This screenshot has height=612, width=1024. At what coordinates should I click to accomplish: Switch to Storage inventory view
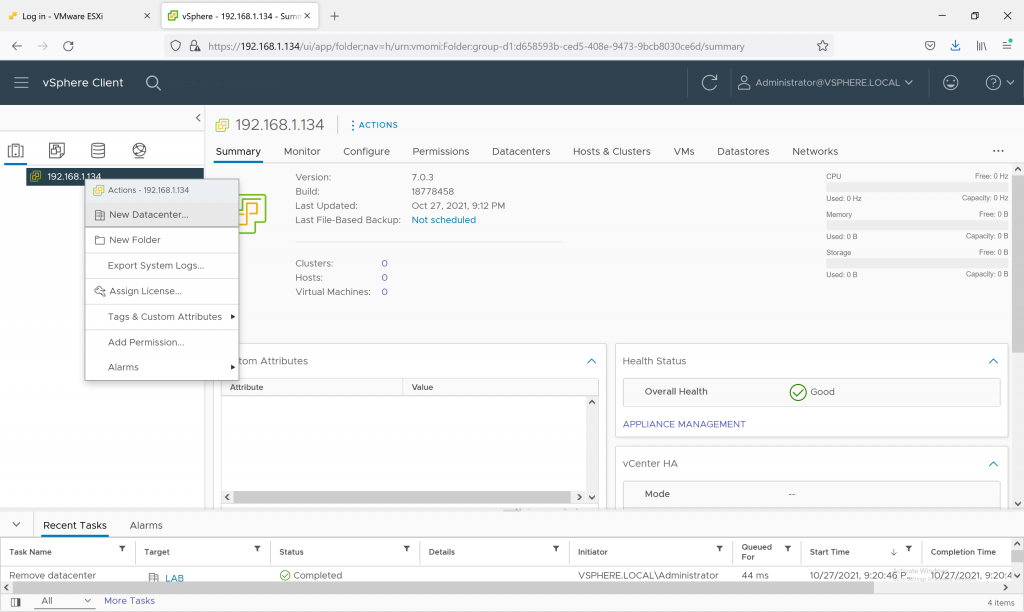pyautogui.click(x=98, y=151)
